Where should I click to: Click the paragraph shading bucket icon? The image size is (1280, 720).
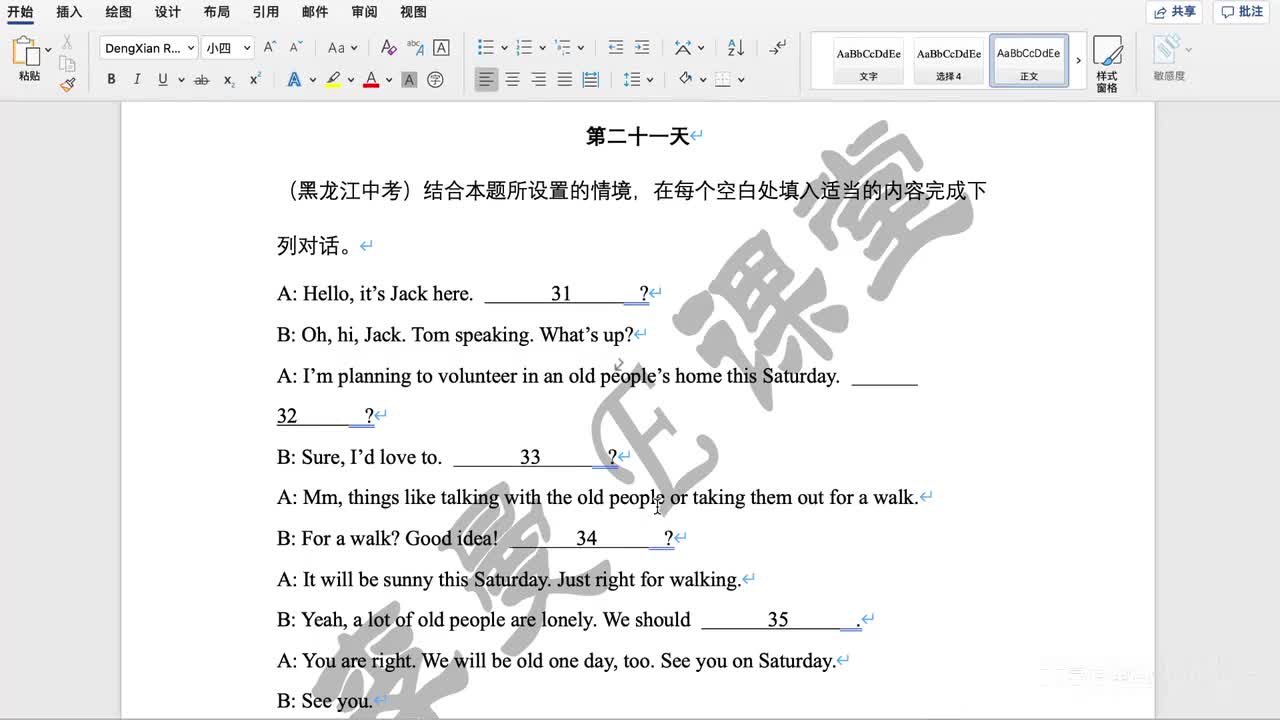tap(685, 79)
